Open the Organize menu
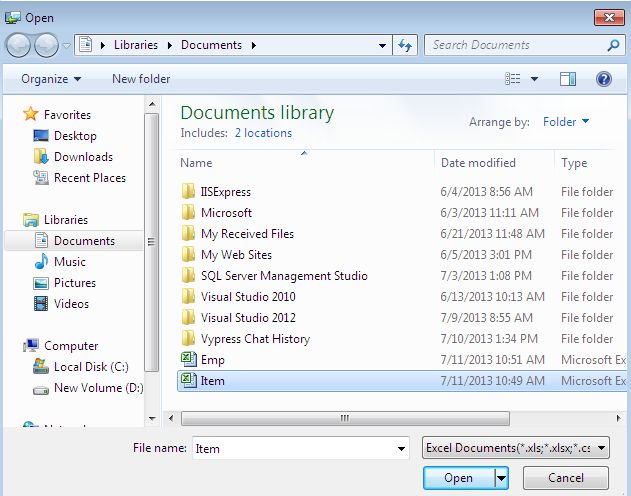This screenshot has height=496, width=631. [x=51, y=79]
